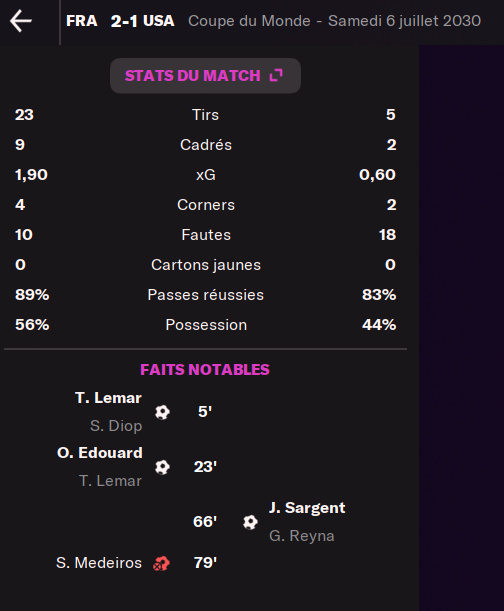Click the 5' goal minute marker
The image size is (504, 611).
tap(205, 411)
